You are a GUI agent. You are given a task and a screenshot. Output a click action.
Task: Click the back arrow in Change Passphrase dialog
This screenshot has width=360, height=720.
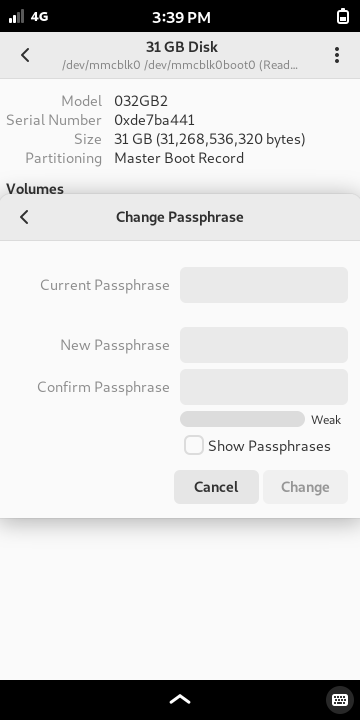click(24, 217)
